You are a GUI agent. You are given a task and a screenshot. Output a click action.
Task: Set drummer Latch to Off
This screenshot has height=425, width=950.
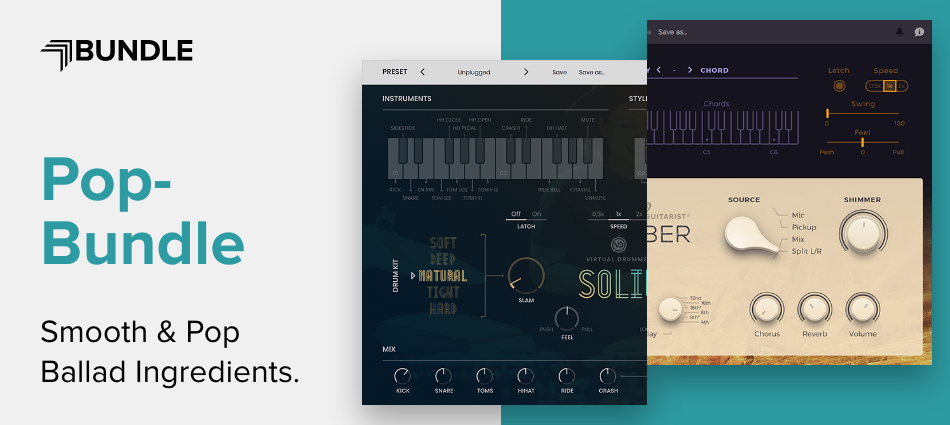516,214
